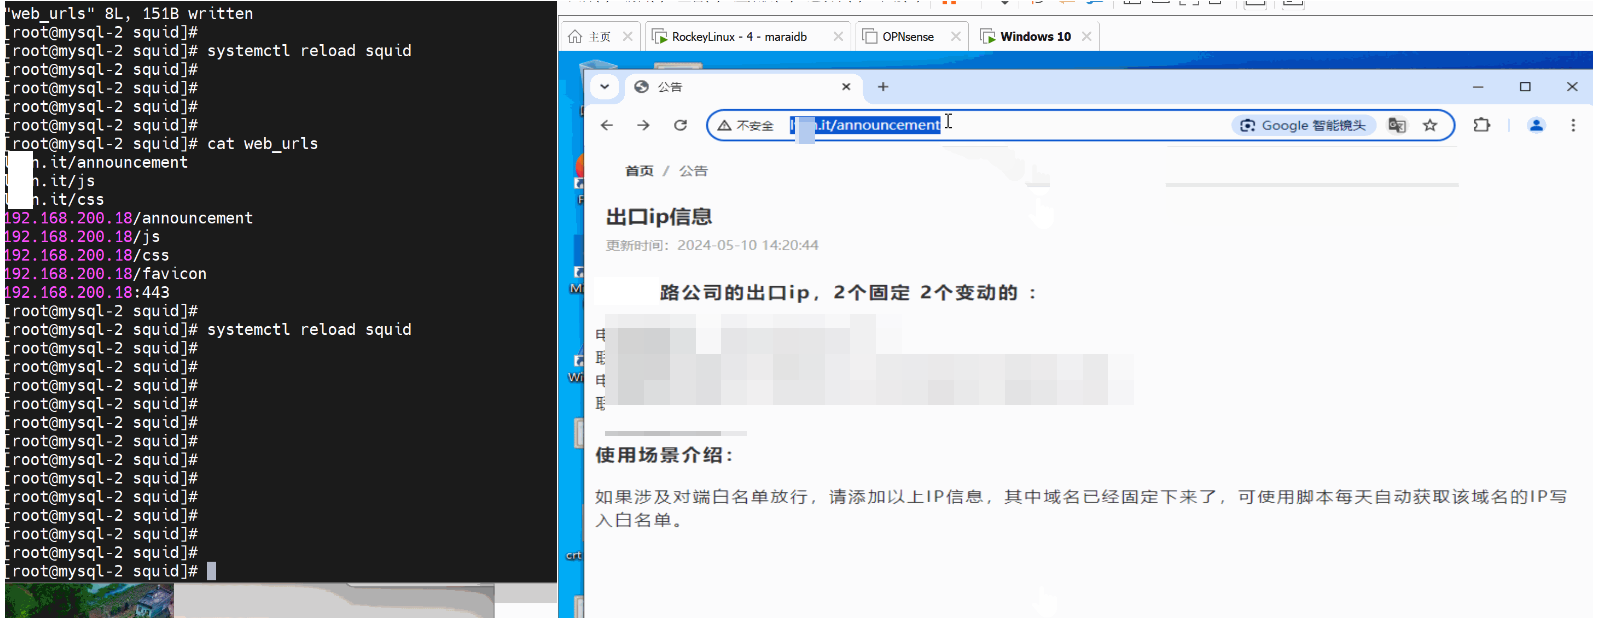Screen dimensions: 1600x619
Task: Click the not secure warning badge
Action: [746, 125]
